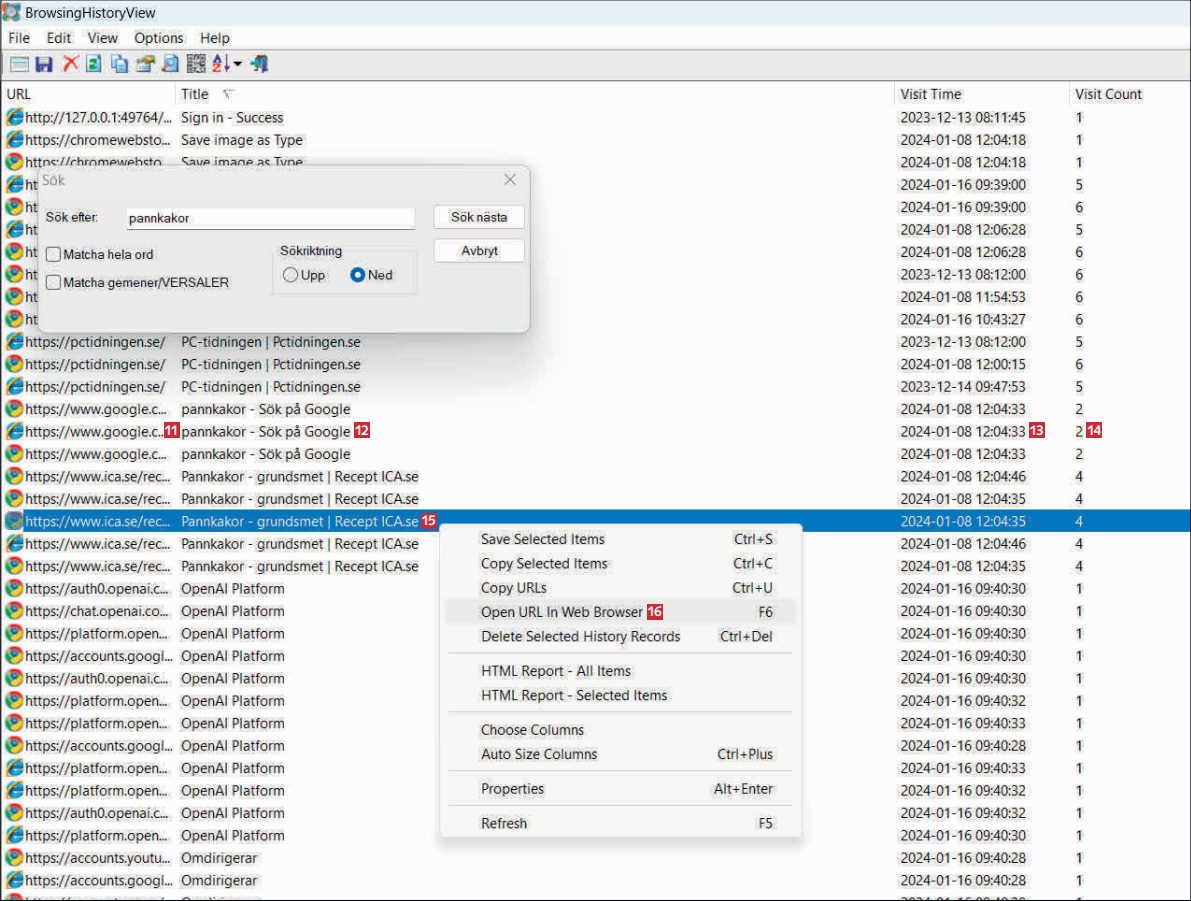
Task: Click the Sök nästa button
Action: pos(479,218)
